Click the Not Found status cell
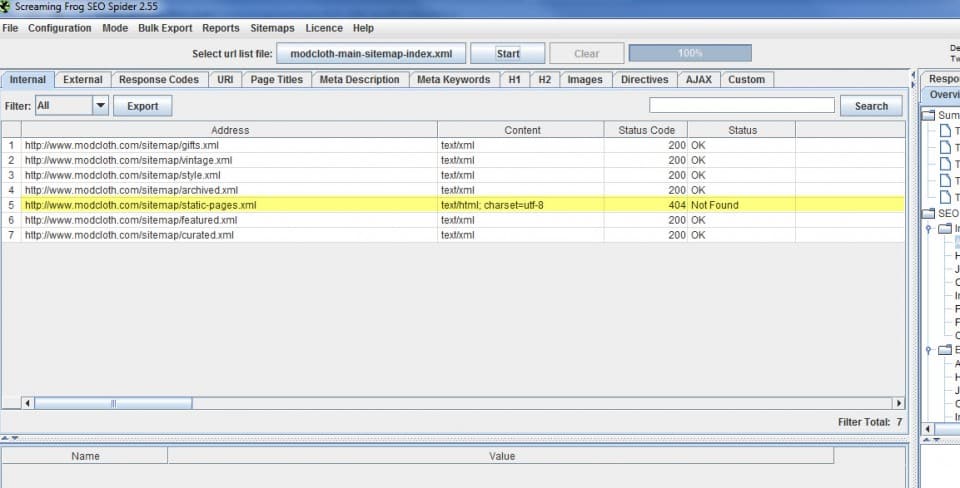The image size is (960, 488). click(742, 205)
